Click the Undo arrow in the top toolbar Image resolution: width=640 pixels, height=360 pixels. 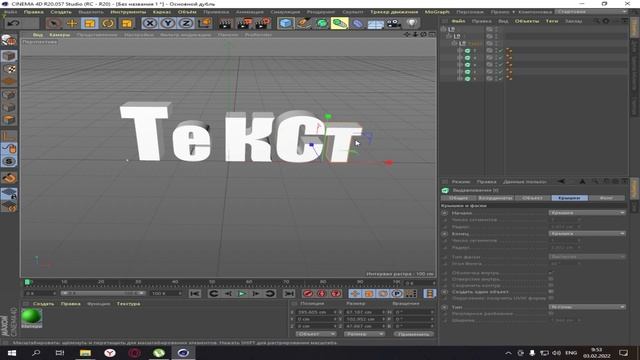tap(13, 23)
